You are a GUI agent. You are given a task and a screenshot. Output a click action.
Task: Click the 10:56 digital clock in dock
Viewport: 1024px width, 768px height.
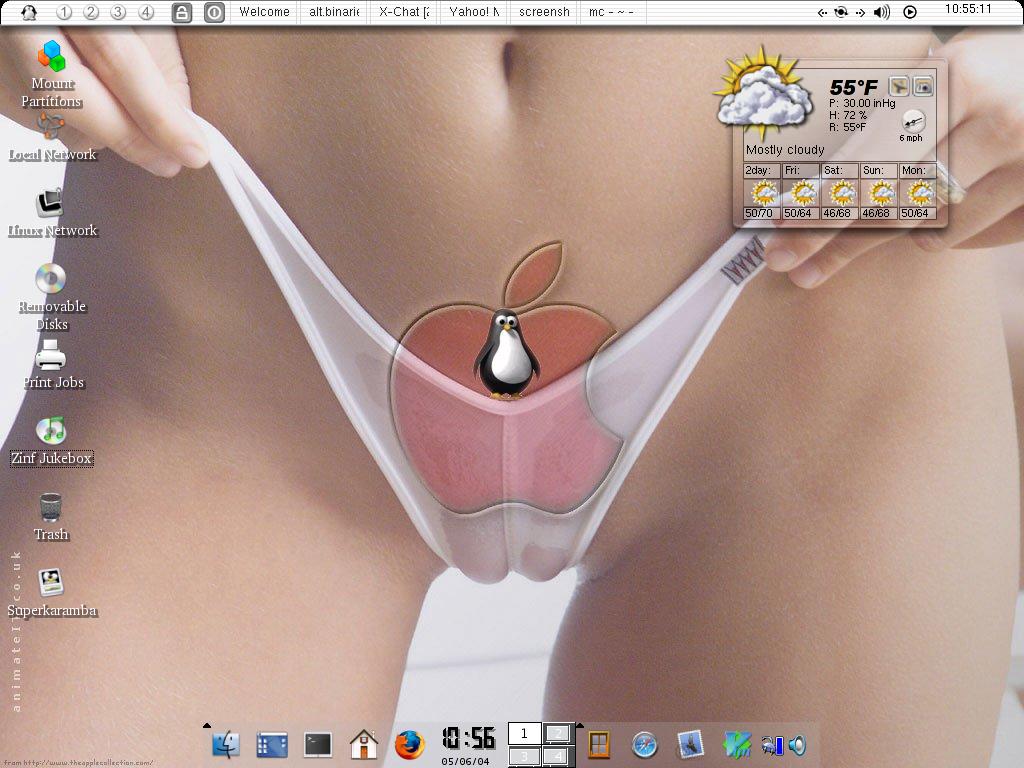468,739
